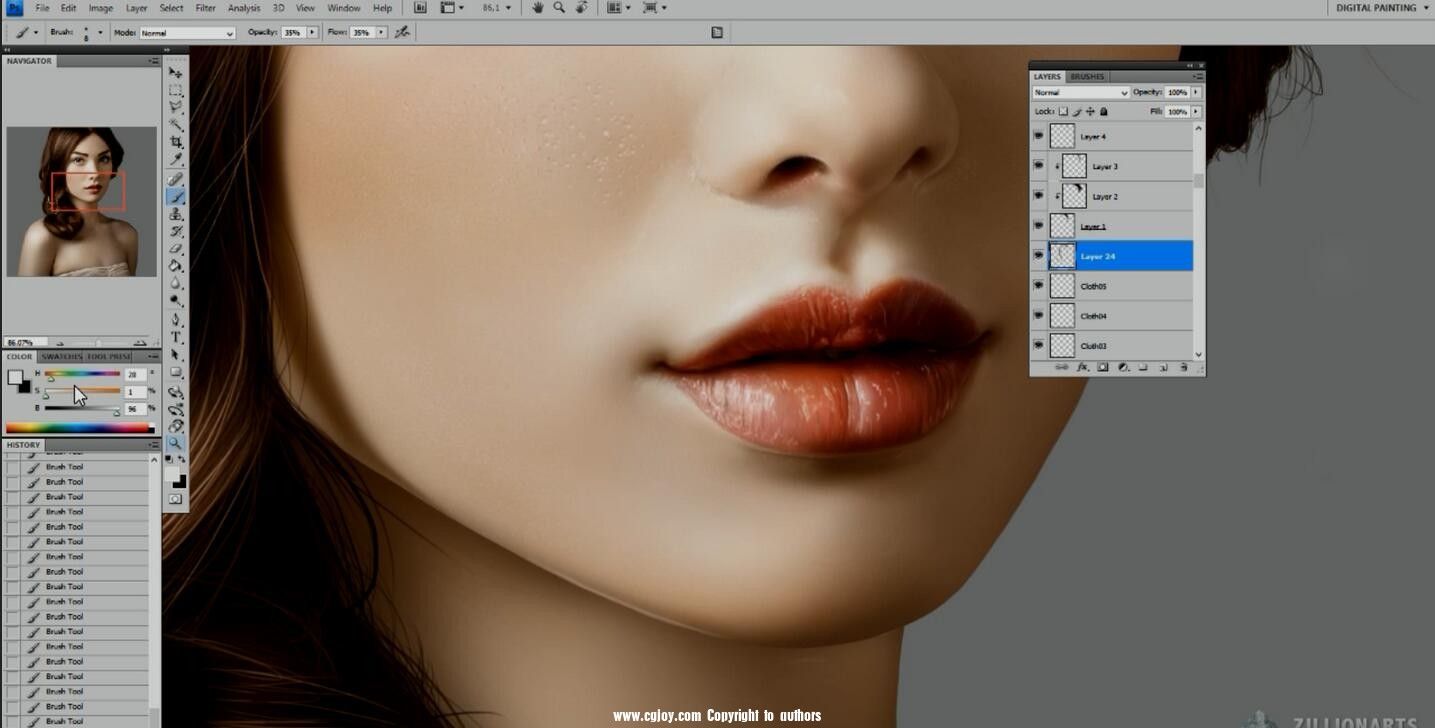Screen dimensions: 1435x728
Task: Click the Zoom tool in the application bar
Action: (559, 8)
